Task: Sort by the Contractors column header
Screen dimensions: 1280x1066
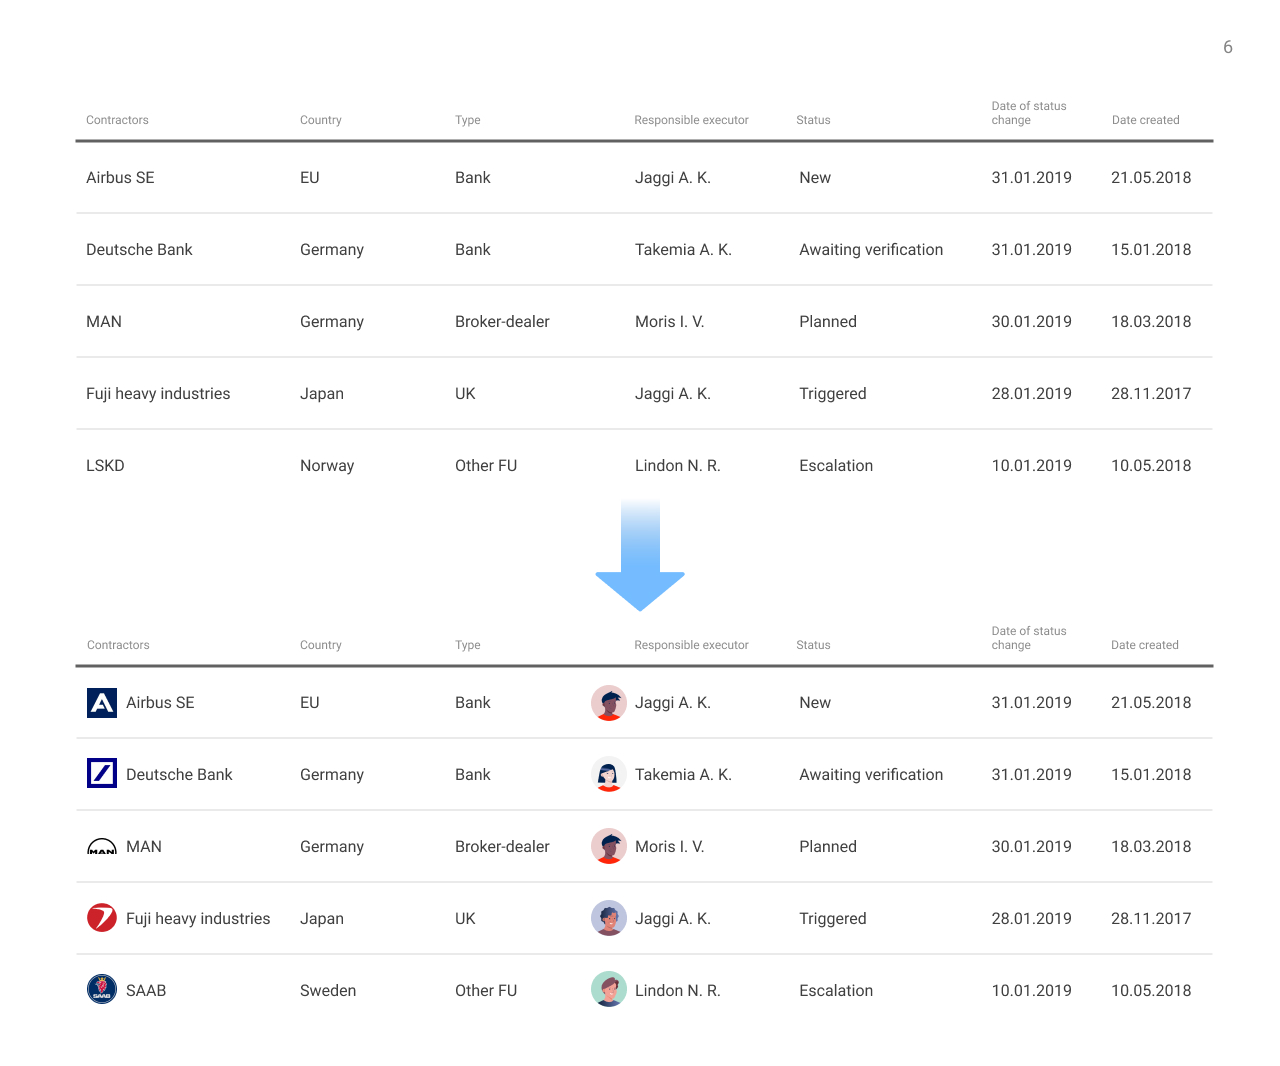Action: point(117,120)
